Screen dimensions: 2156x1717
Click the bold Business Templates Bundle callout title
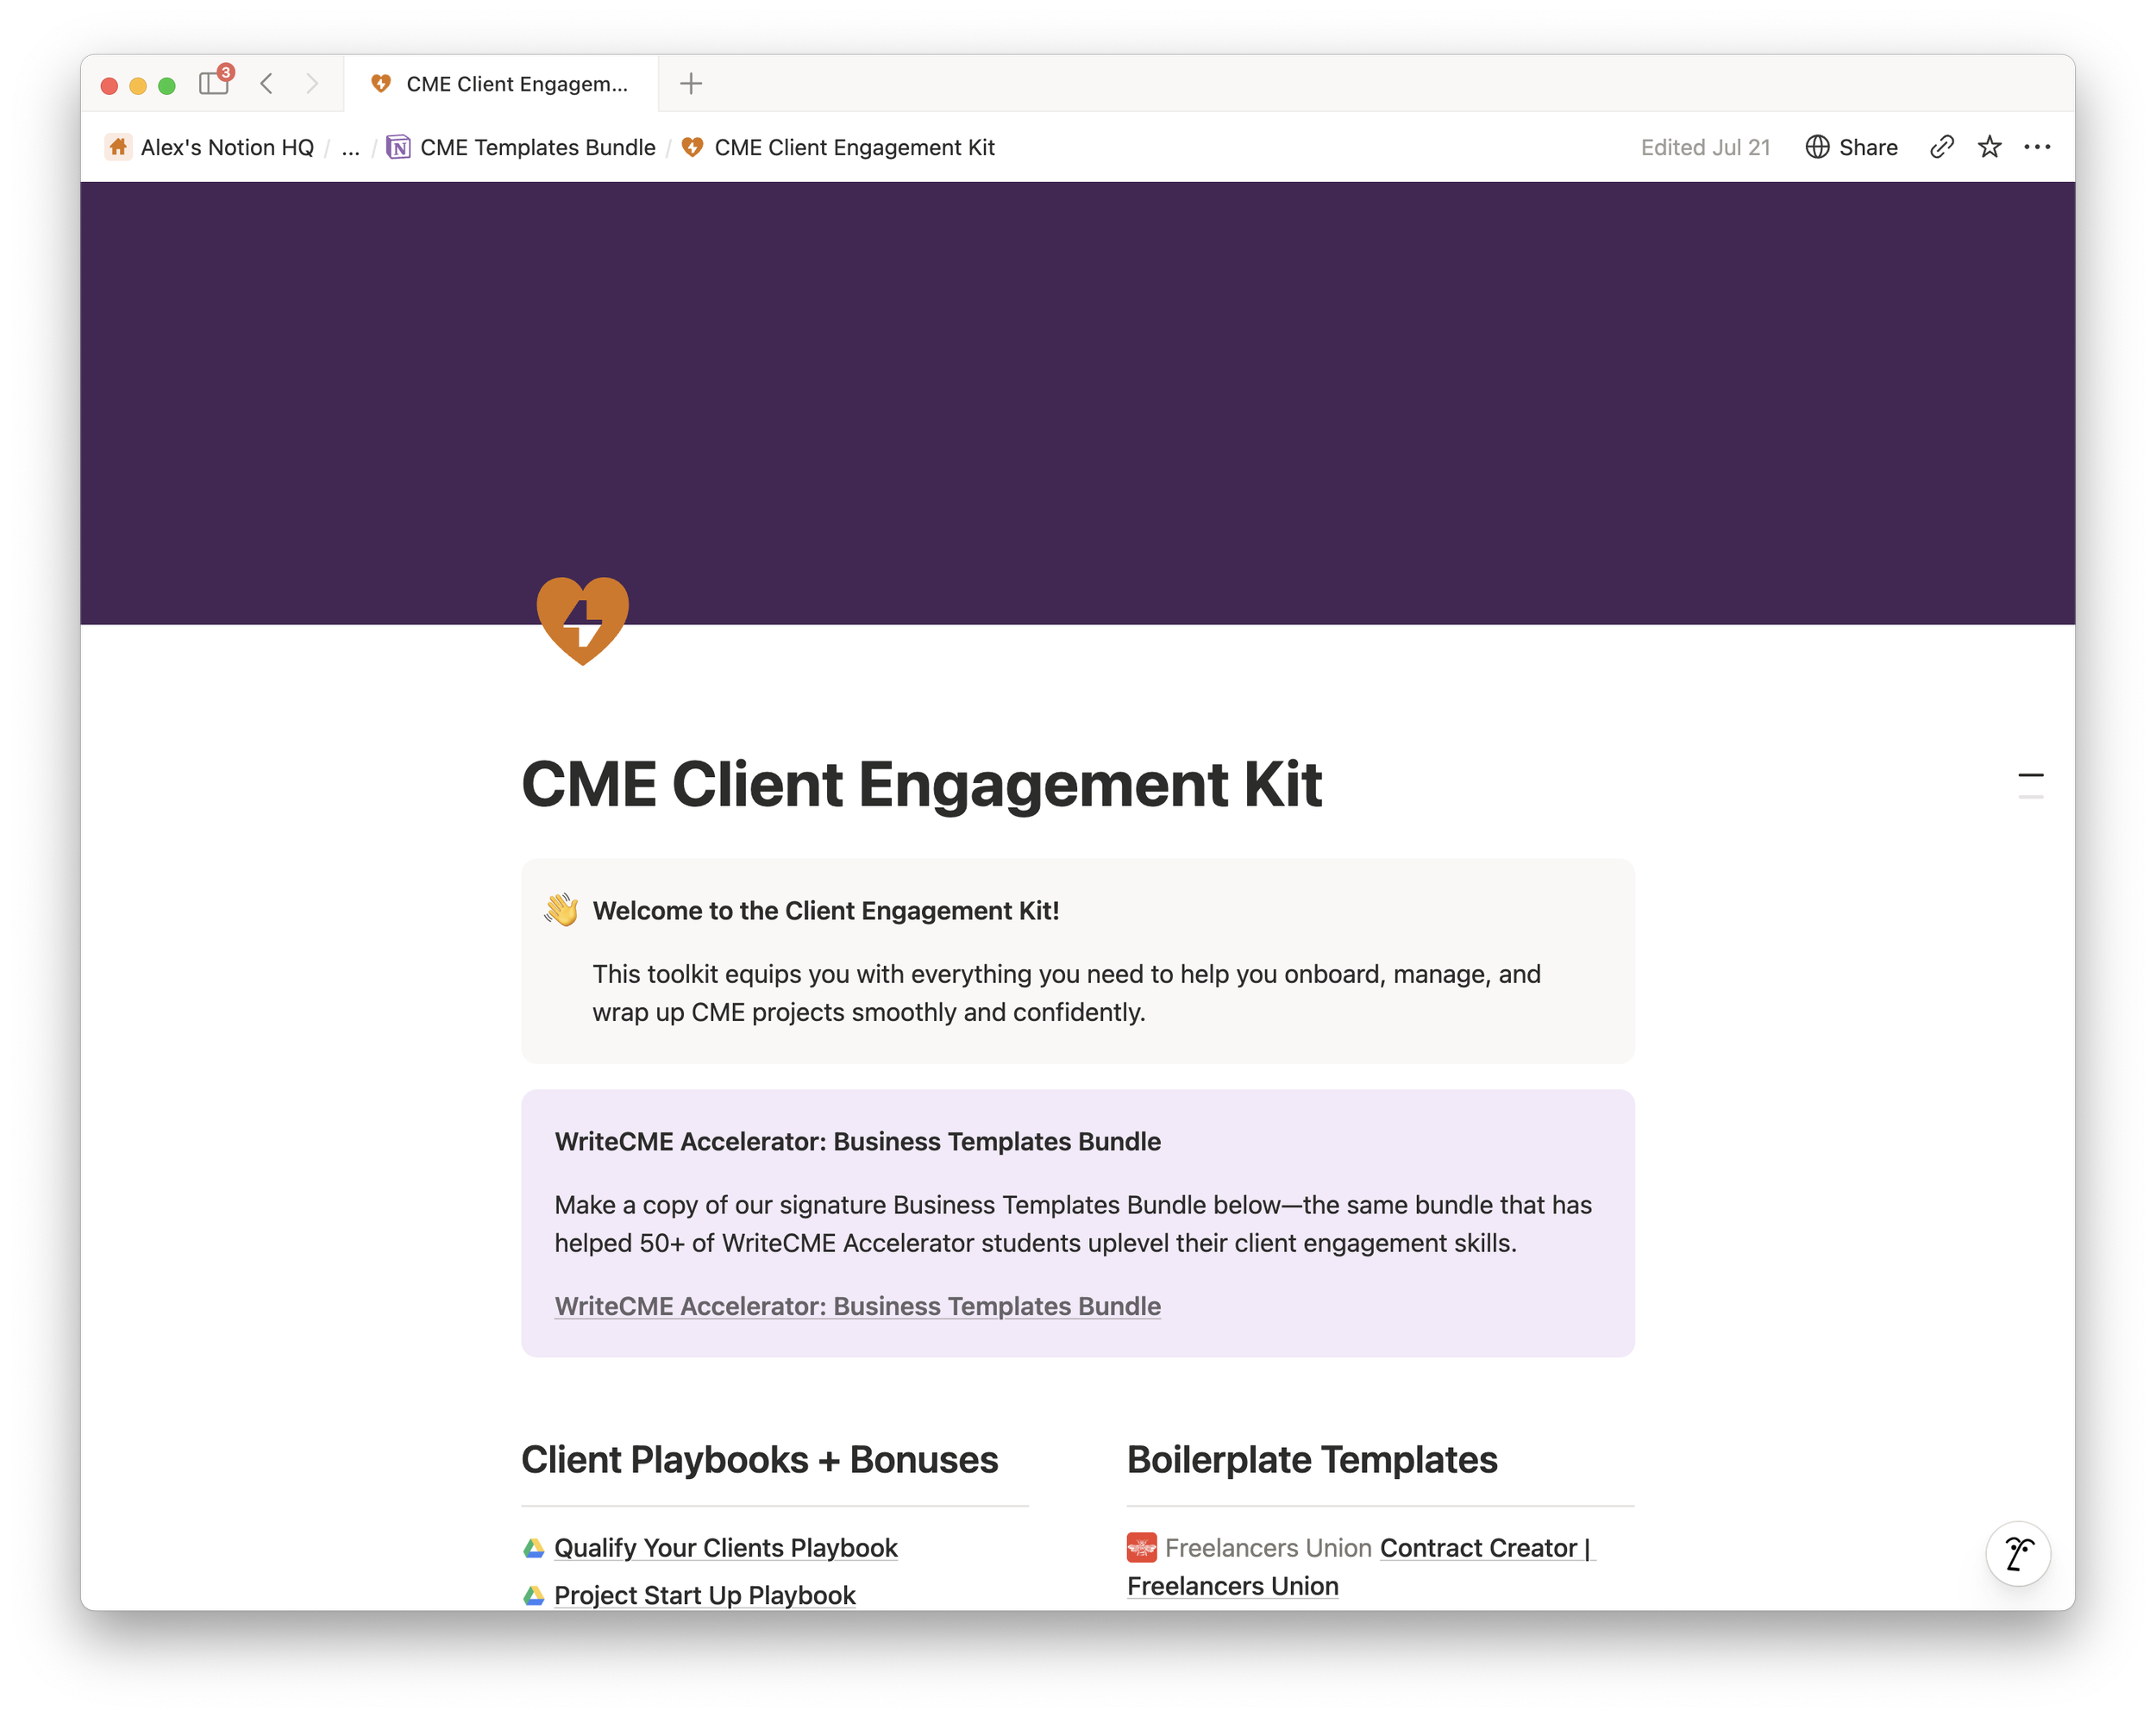[x=858, y=1142]
